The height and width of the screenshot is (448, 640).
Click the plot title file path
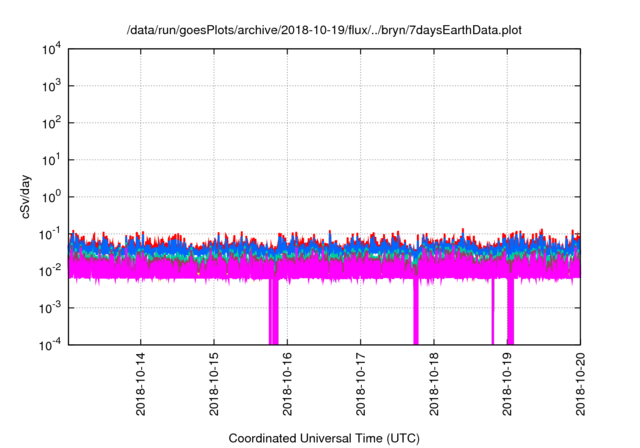click(324, 30)
